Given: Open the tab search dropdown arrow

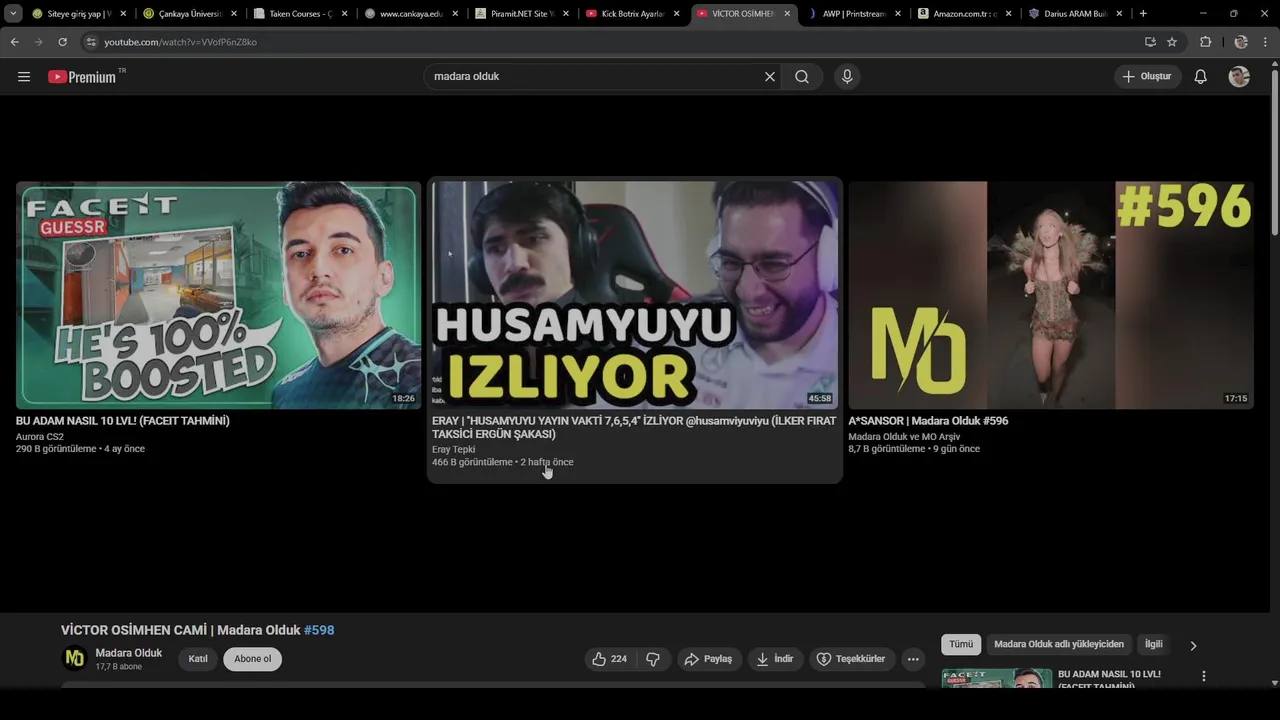Looking at the screenshot, I should tap(13, 14).
